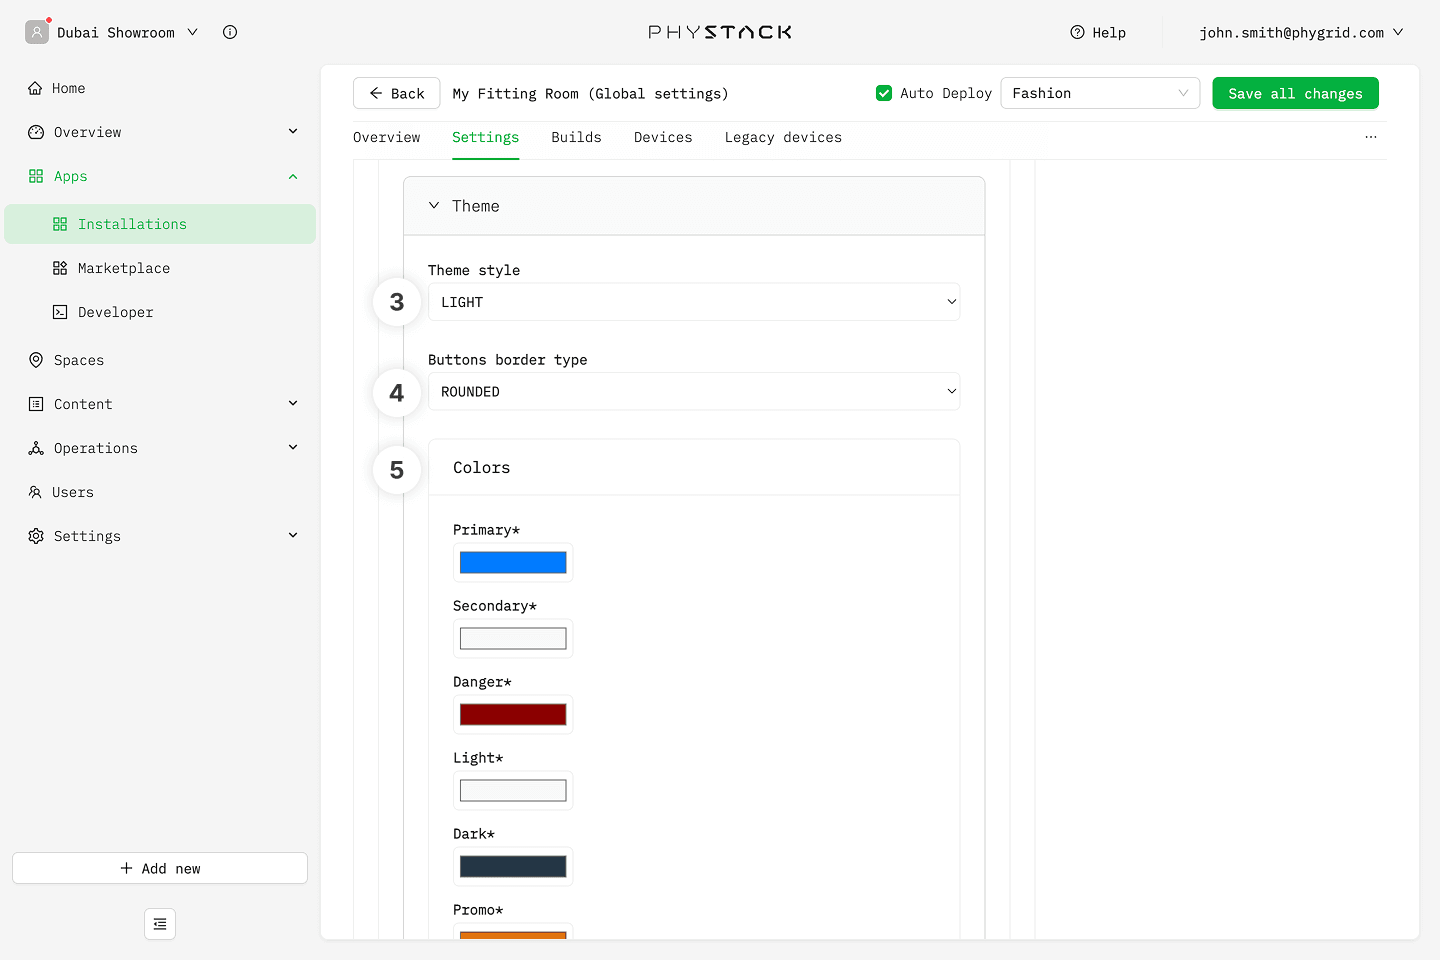Collapse sidebar with the menu toggle icon
Viewport: 1440px width, 960px height.
click(160, 924)
